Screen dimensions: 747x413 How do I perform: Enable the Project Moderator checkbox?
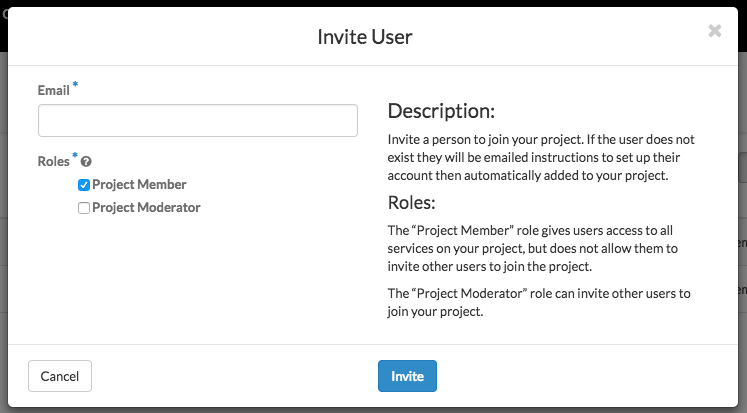[84, 208]
